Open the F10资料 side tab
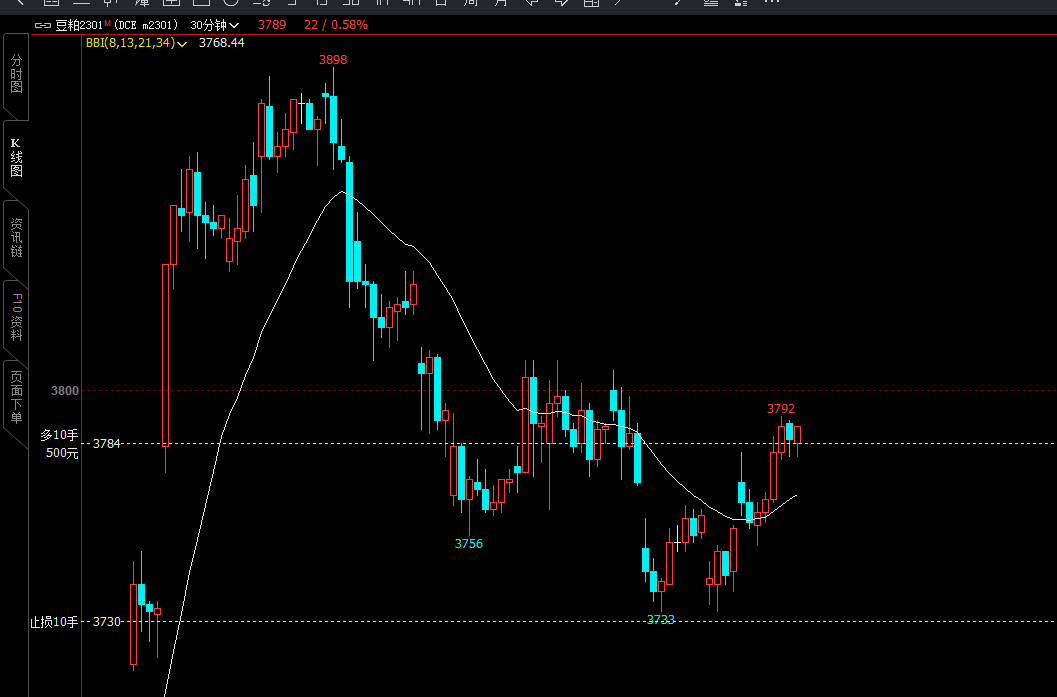The image size is (1057, 697). click(x=16, y=317)
